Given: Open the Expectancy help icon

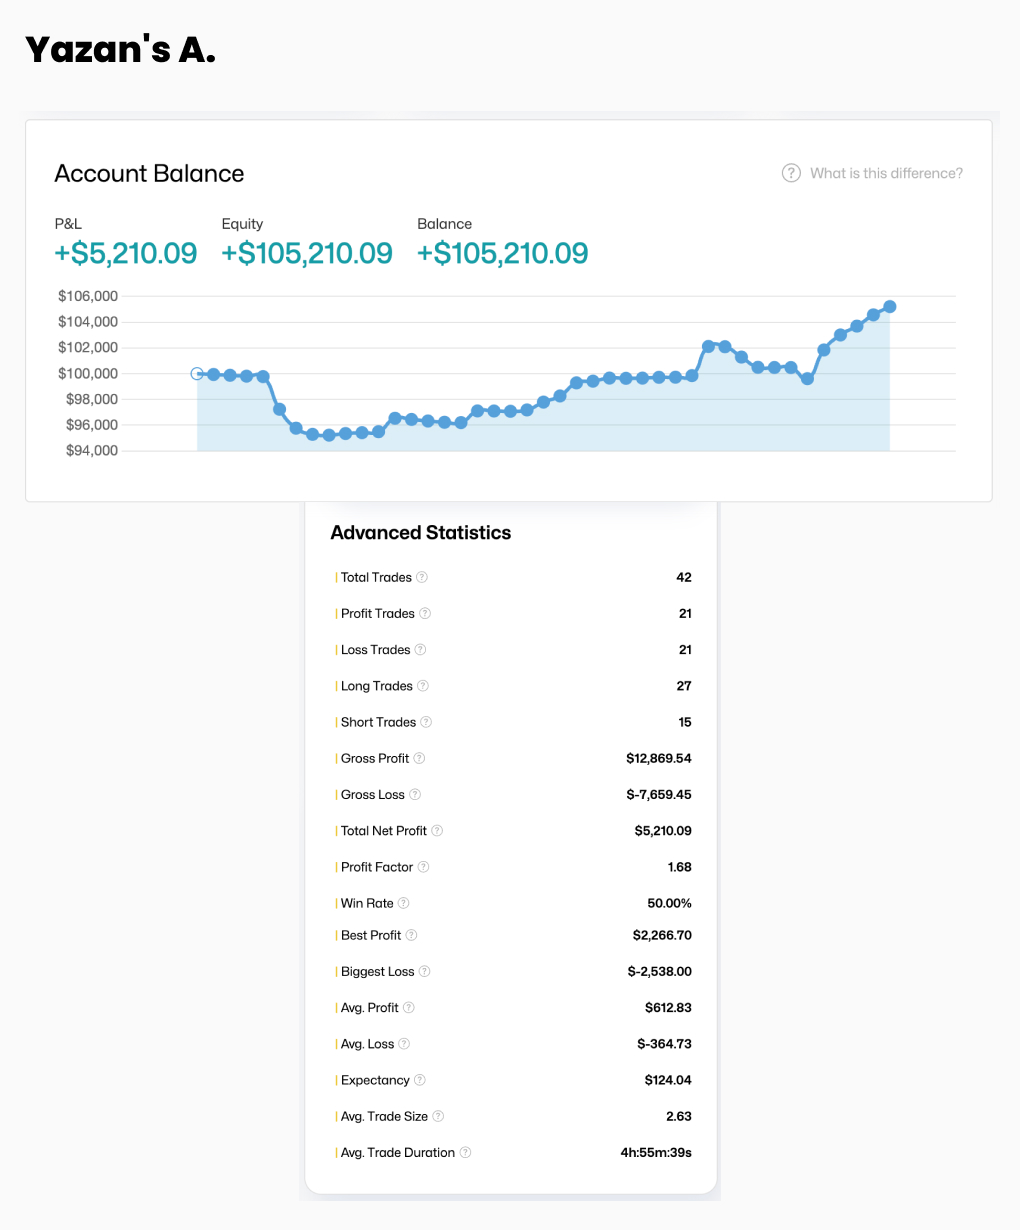Looking at the screenshot, I should click(420, 1080).
